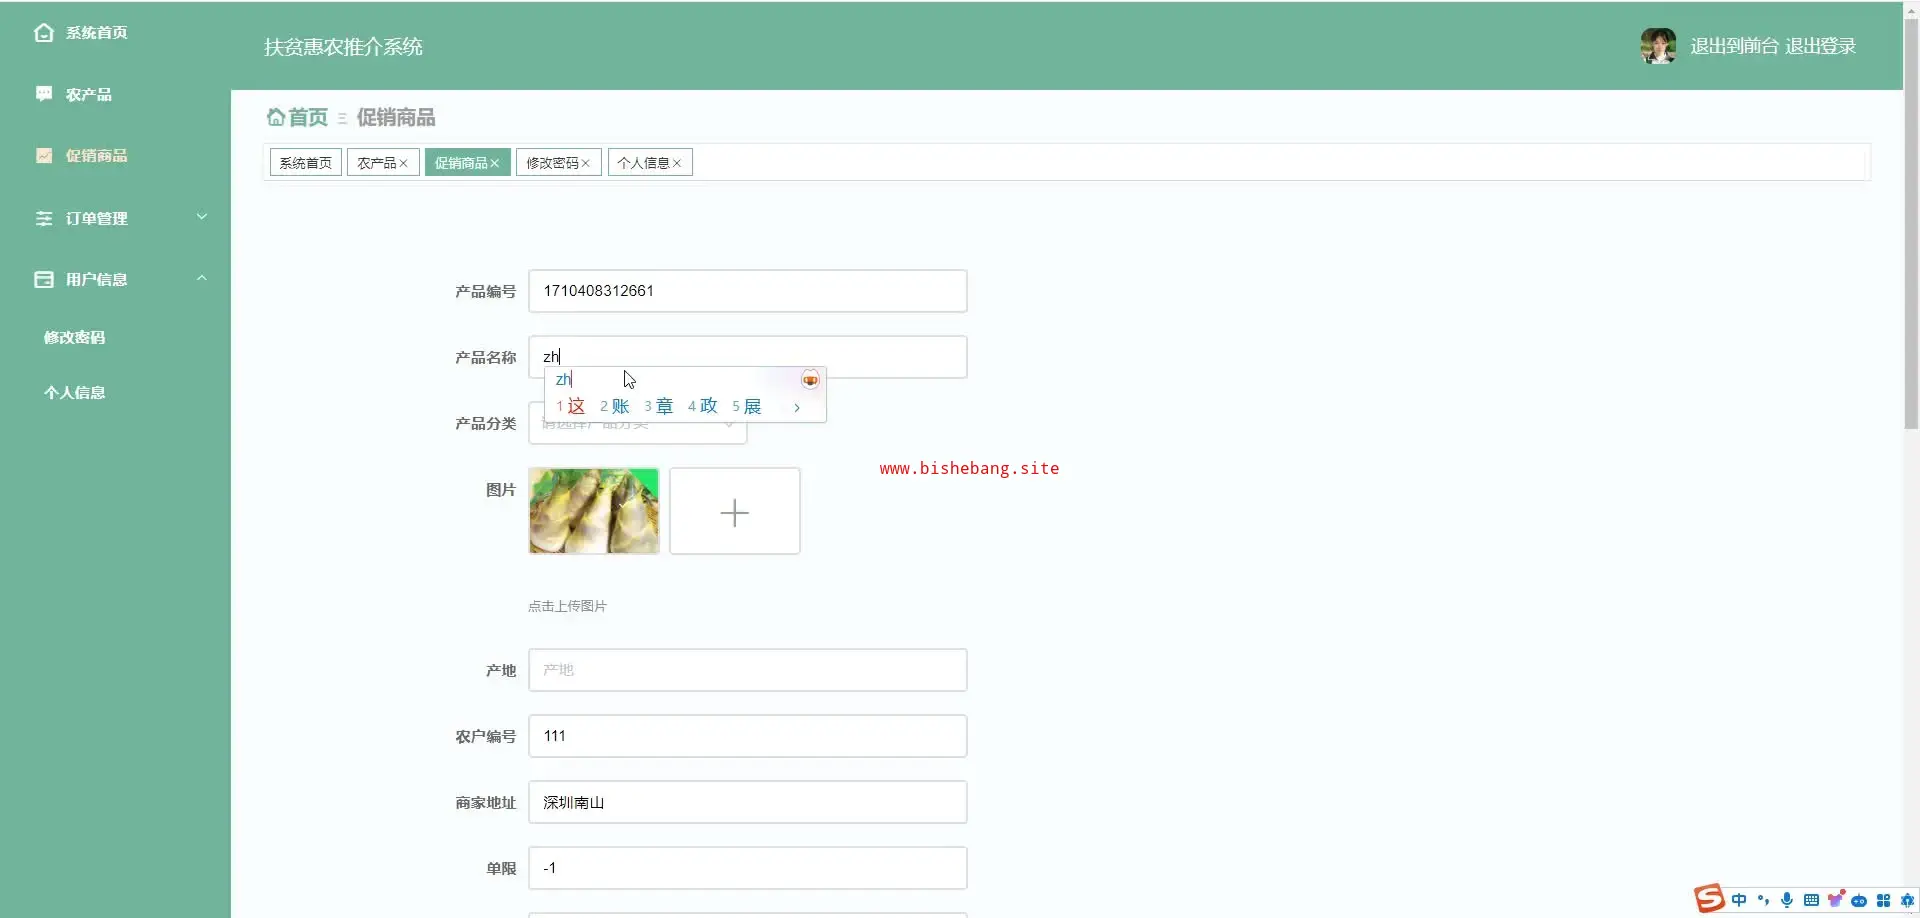Click the plus icon to upload image
1920x918 pixels.
[x=734, y=512]
